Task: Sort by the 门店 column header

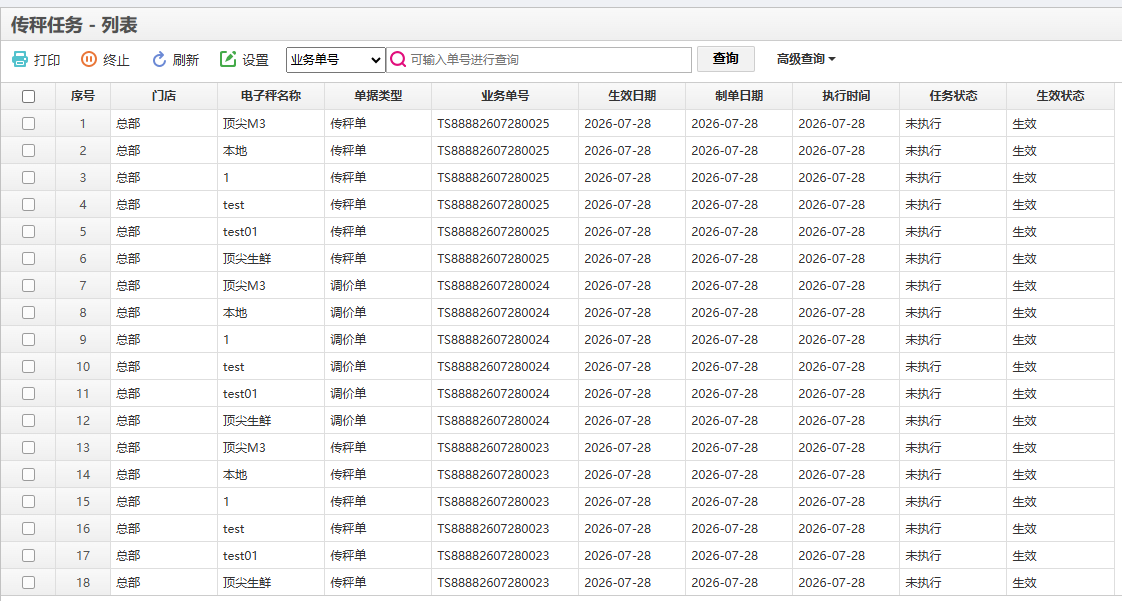Action: pyautogui.click(x=164, y=96)
